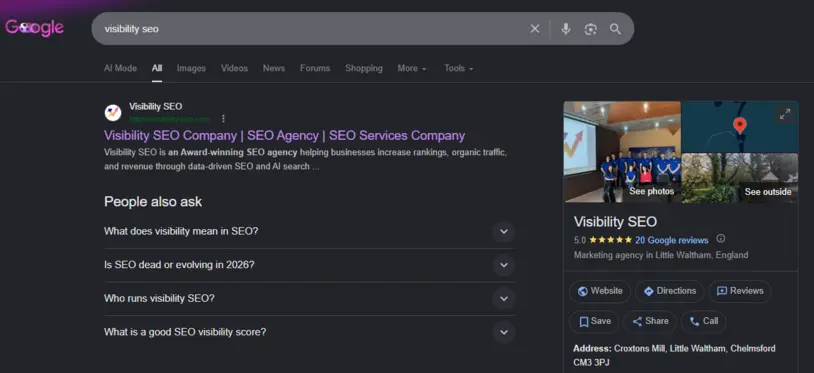Open the Videos tab
This screenshot has height=373, width=814.
[234, 68]
